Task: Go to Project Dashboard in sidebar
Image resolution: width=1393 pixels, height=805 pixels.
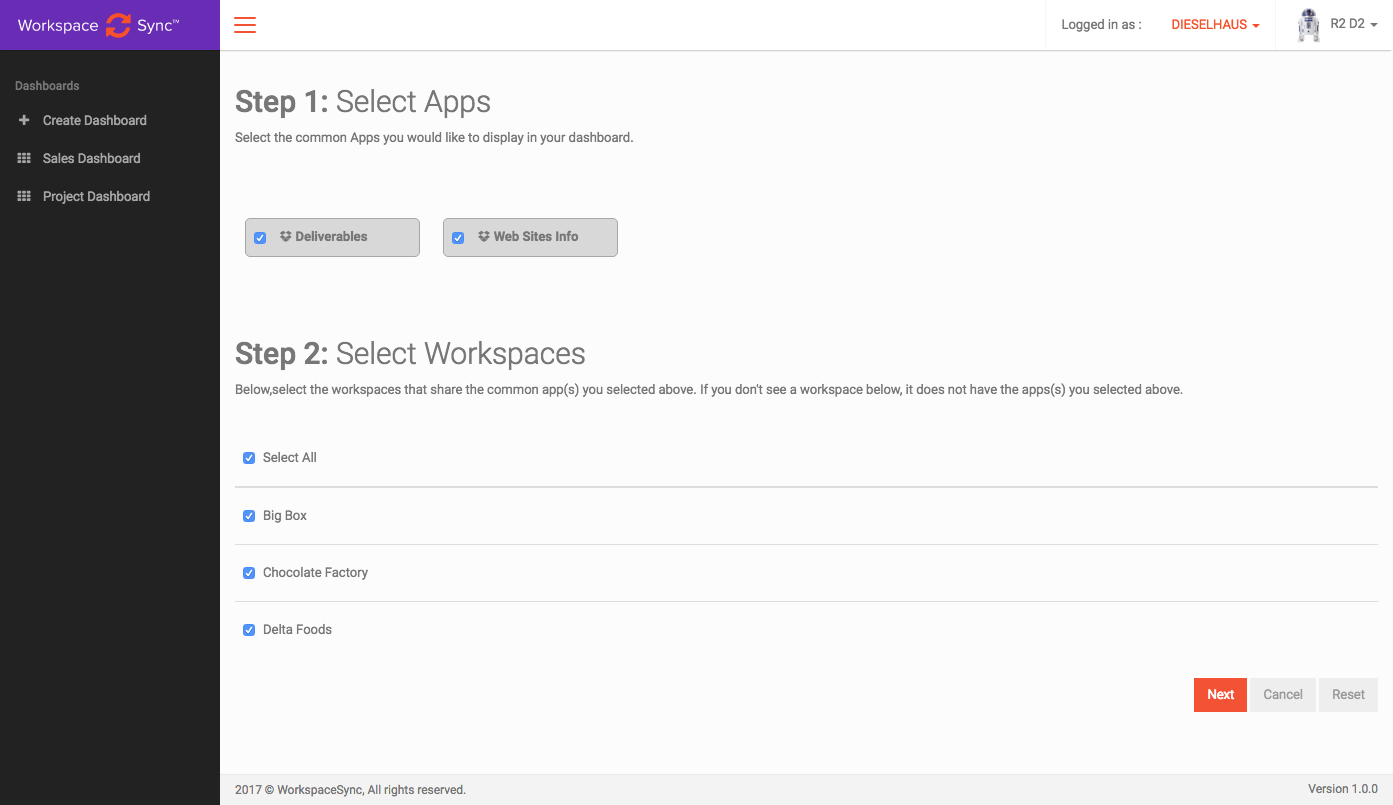Action: pyautogui.click(x=96, y=196)
